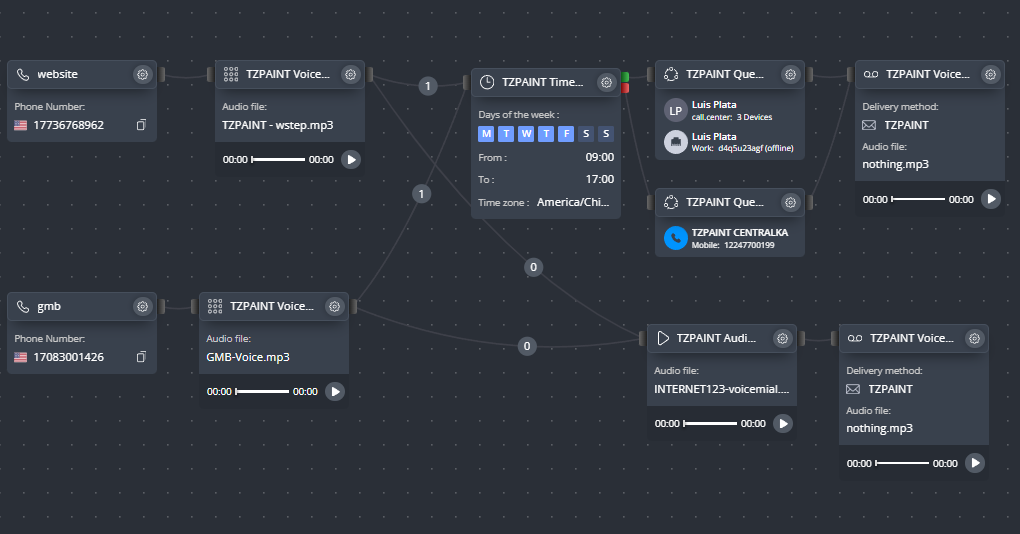Play the INTERNET123-voicemail audio file
The height and width of the screenshot is (534, 1020).
[x=783, y=423]
